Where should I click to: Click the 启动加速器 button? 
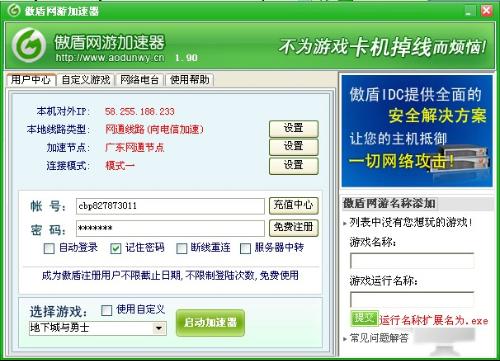coord(210,323)
